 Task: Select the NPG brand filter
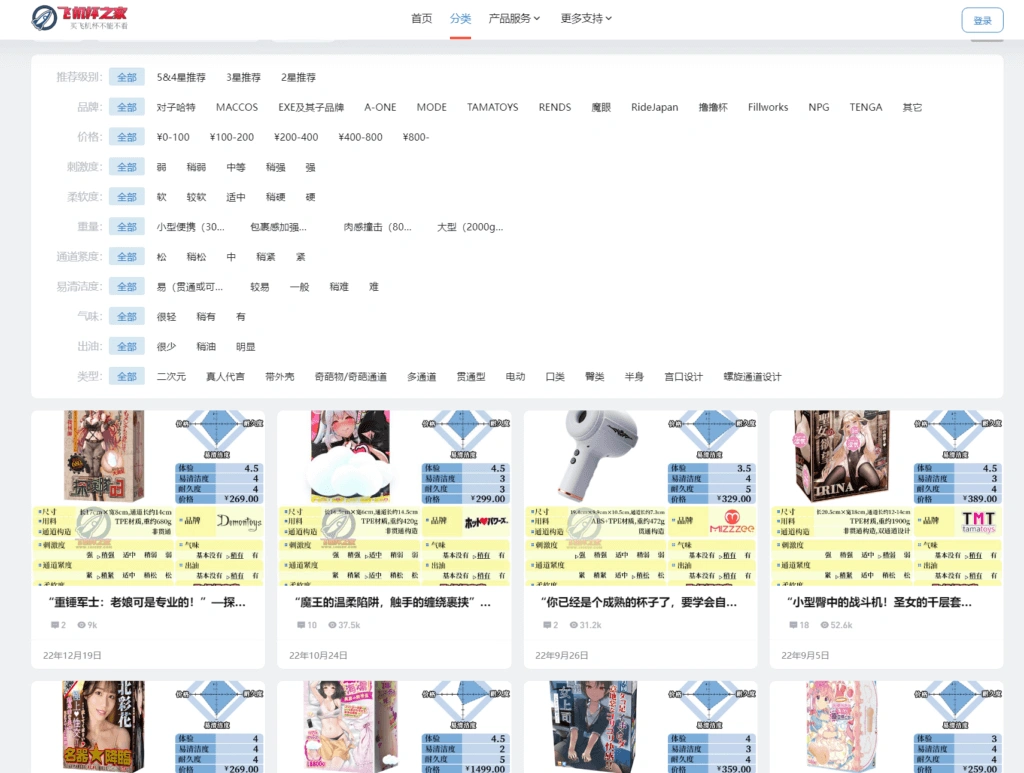coord(819,107)
